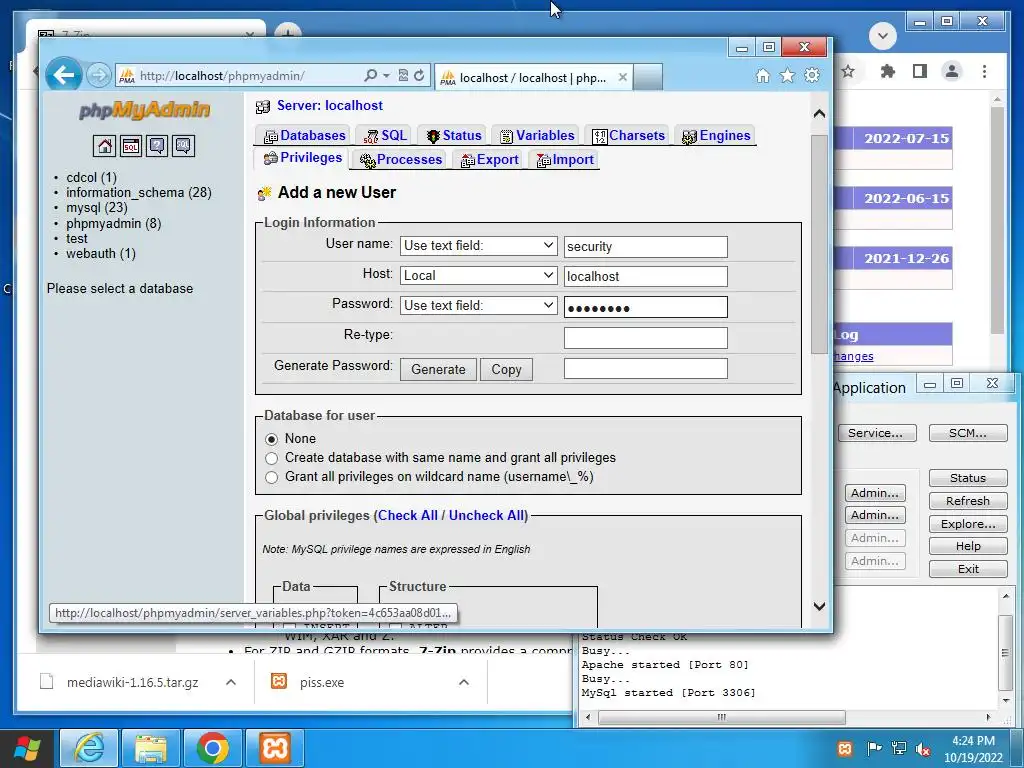
Task: Select mysql (23) database in sidebar
Action: (97, 208)
